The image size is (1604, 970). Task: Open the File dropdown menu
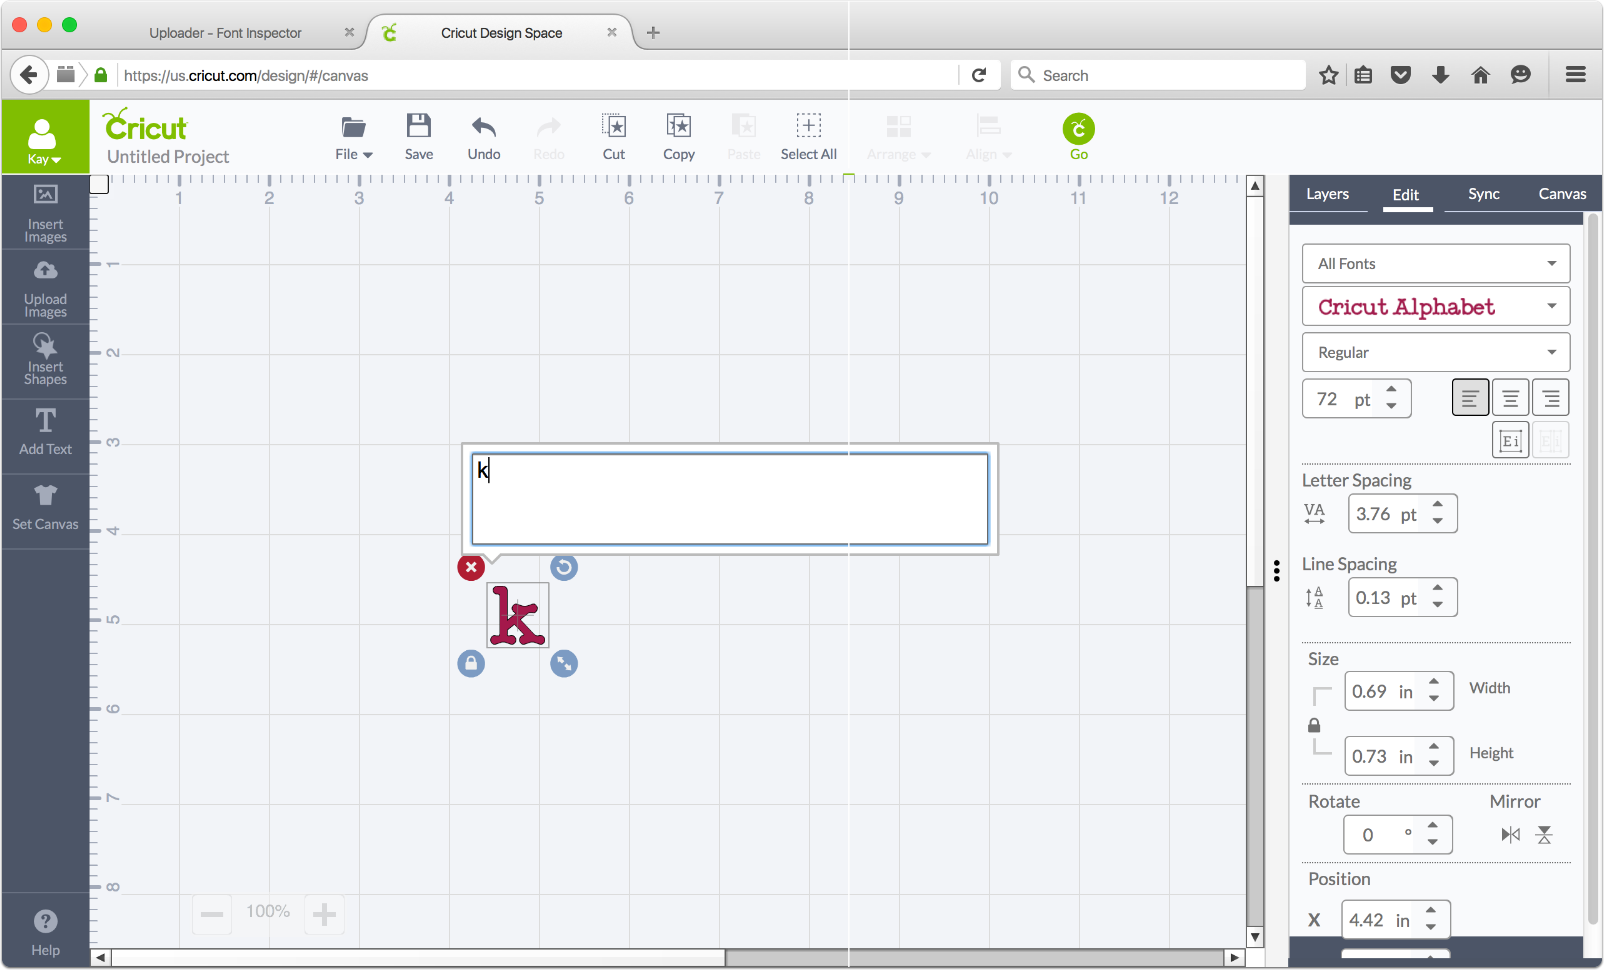(x=354, y=136)
